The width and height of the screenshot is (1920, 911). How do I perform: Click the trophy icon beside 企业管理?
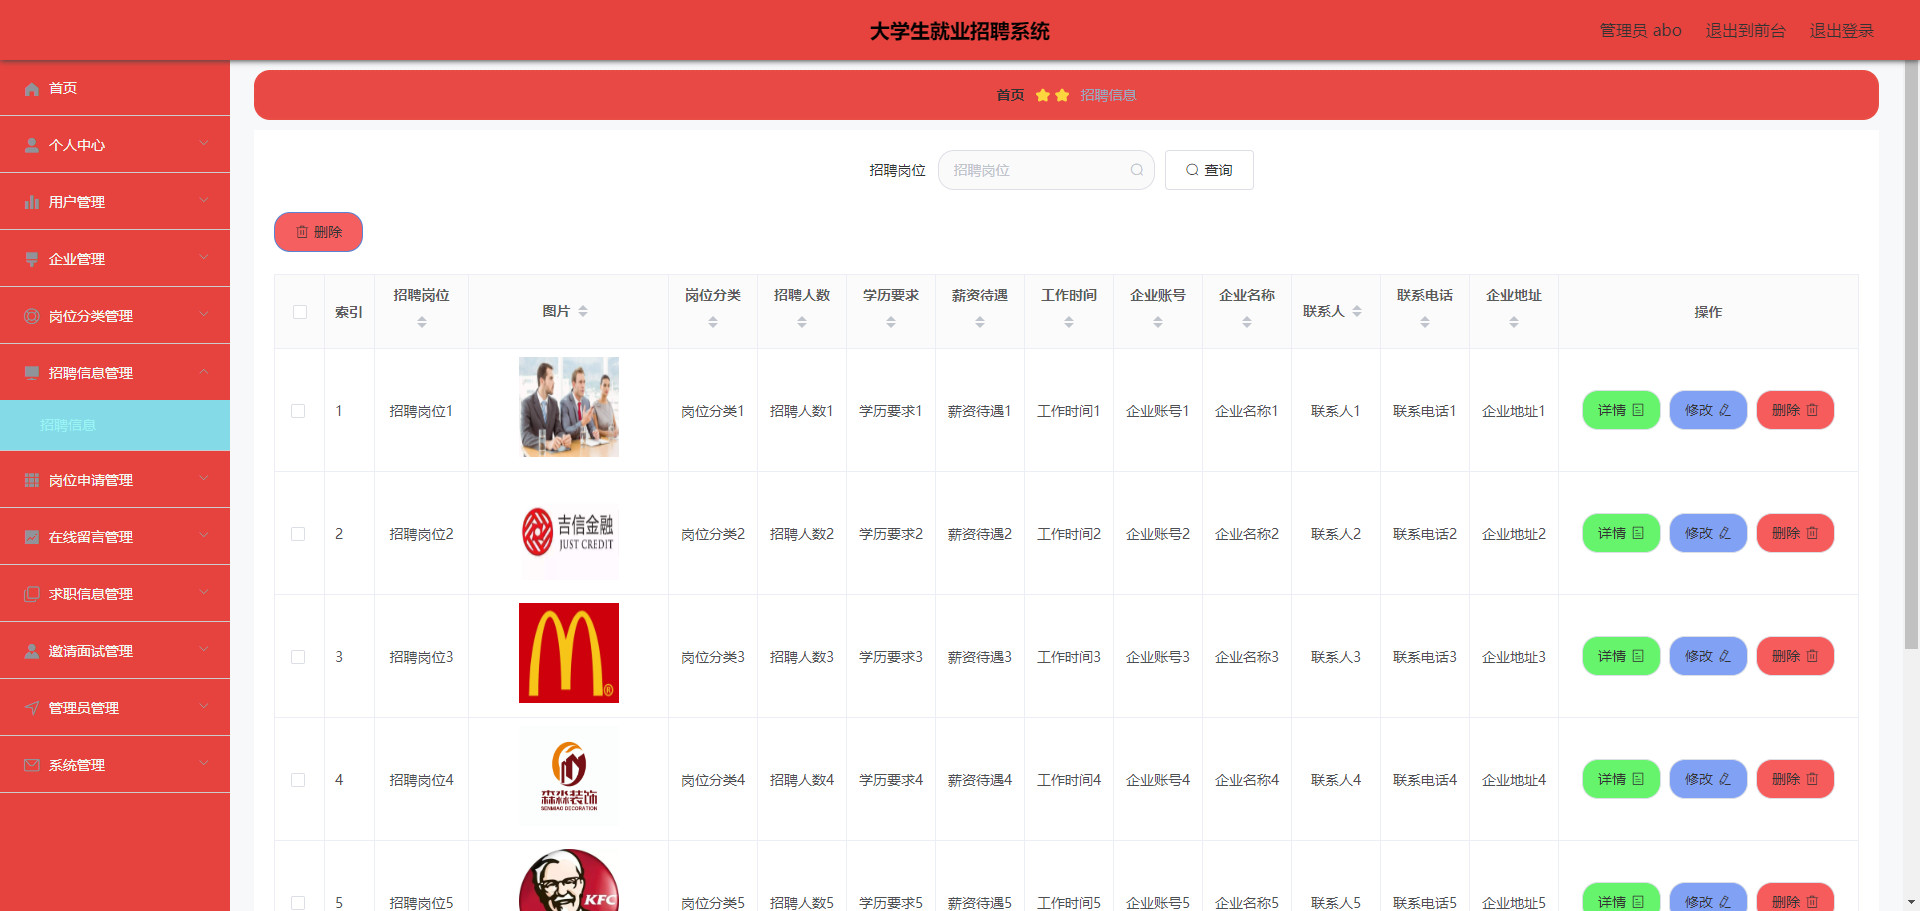tap(32, 259)
